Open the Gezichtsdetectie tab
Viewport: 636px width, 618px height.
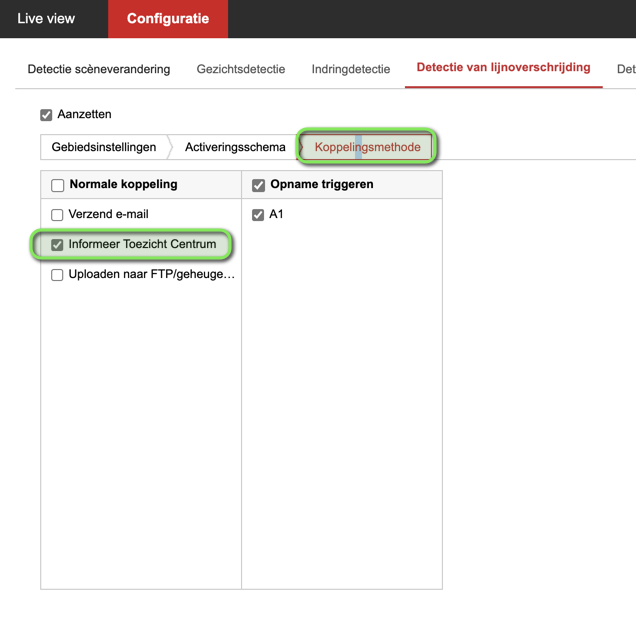point(241,69)
